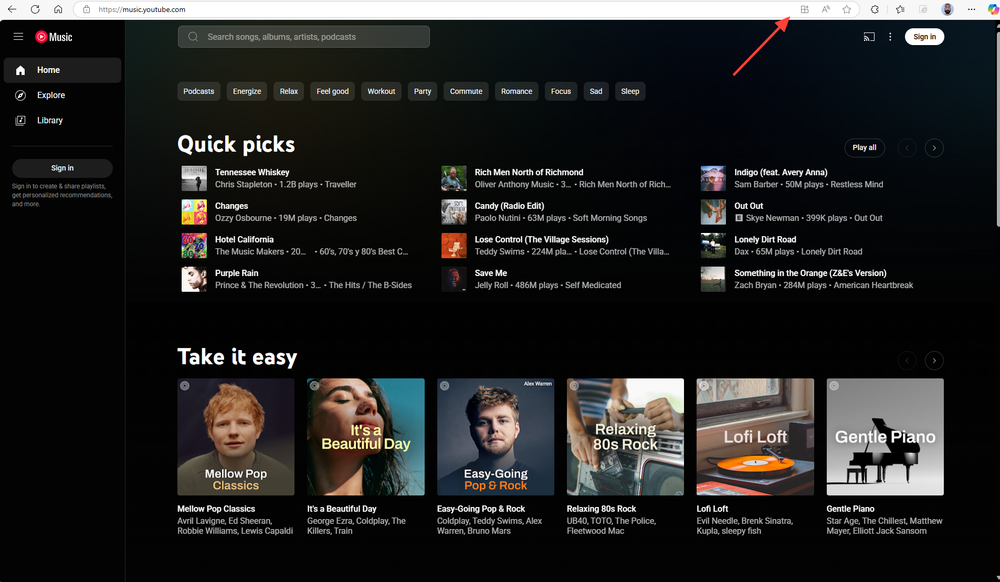
Task: Click the Sign in button at top right
Action: 924,36
